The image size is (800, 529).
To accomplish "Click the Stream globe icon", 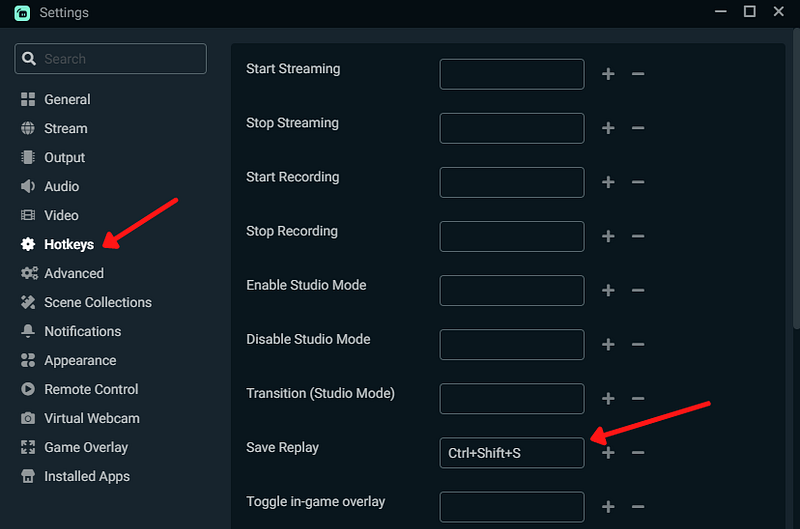I will pos(28,129).
